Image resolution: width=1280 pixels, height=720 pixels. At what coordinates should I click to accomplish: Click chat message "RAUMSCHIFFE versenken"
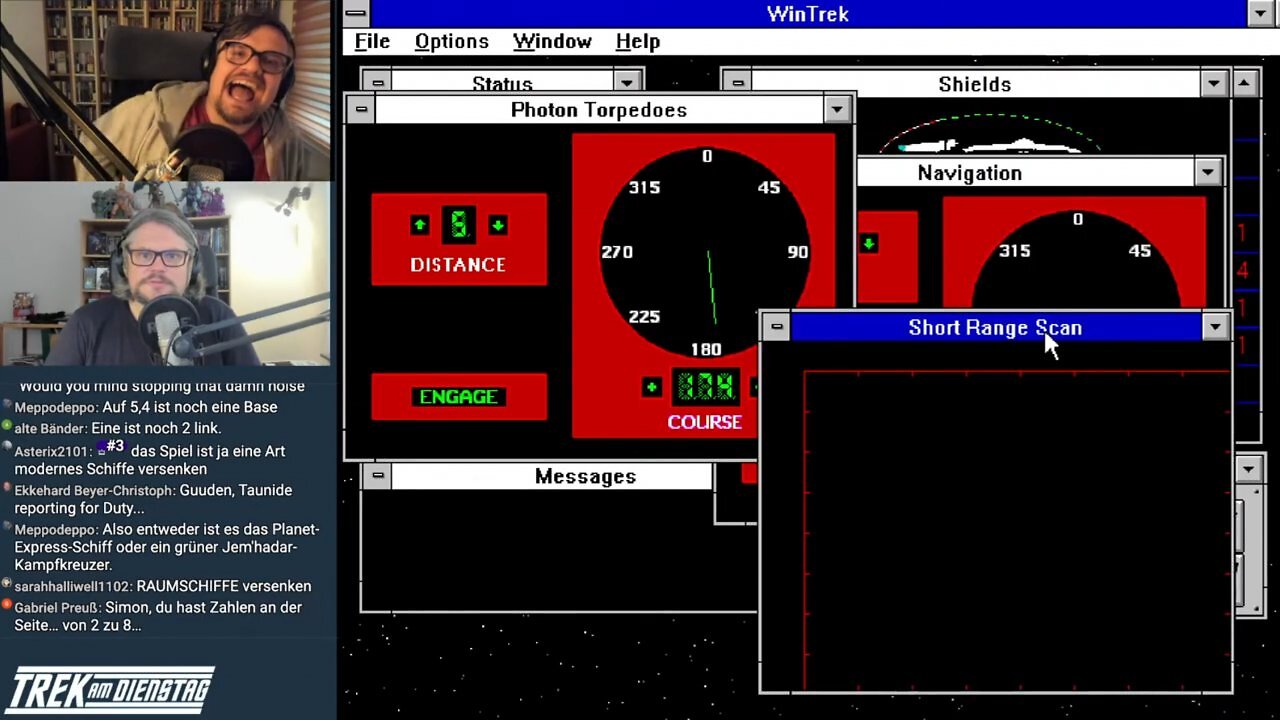pyautogui.click(x=224, y=586)
